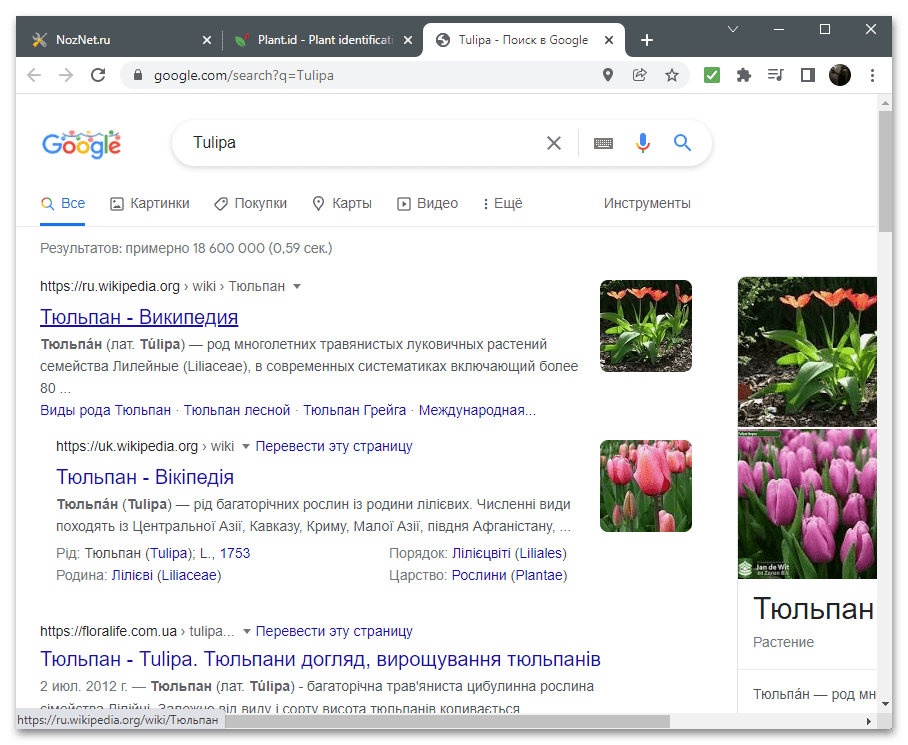This screenshot has height=745, width=908.
Task: Open the Tulipa genus link
Action: point(169,553)
